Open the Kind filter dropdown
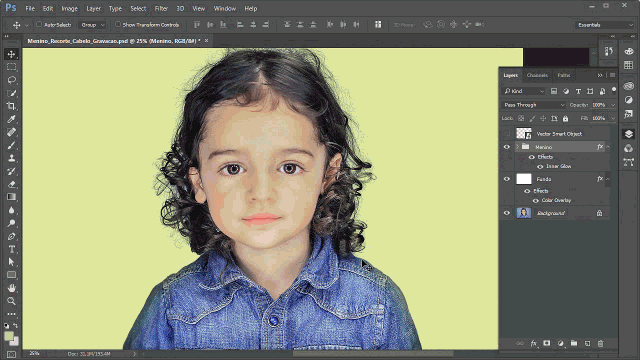The width and height of the screenshot is (640, 360). (524, 91)
